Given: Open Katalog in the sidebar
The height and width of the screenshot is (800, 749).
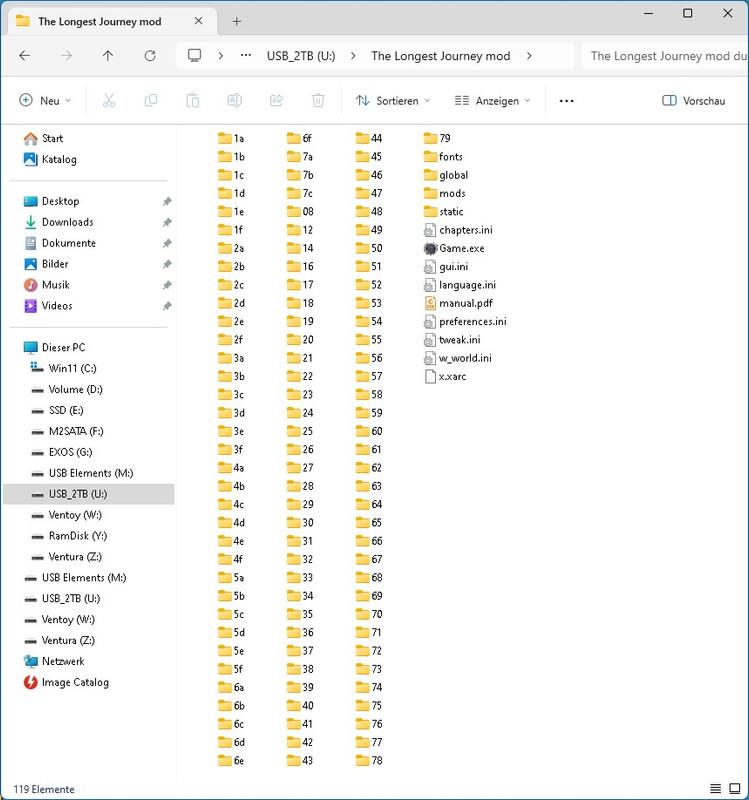Looking at the screenshot, I should pyautogui.click(x=50, y=159).
